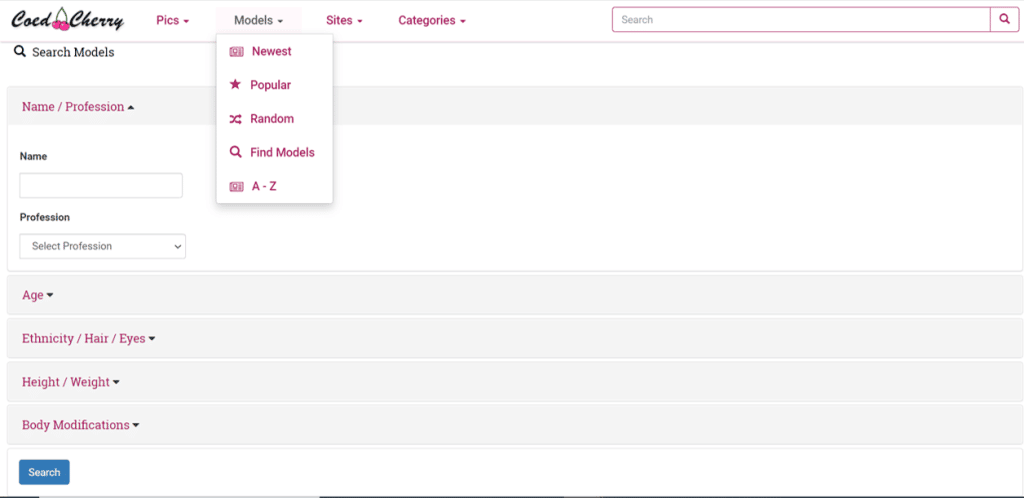Screen dimensions: 1024x498
Task: Click the Search Models magnifier icon
Action: (x=20, y=52)
